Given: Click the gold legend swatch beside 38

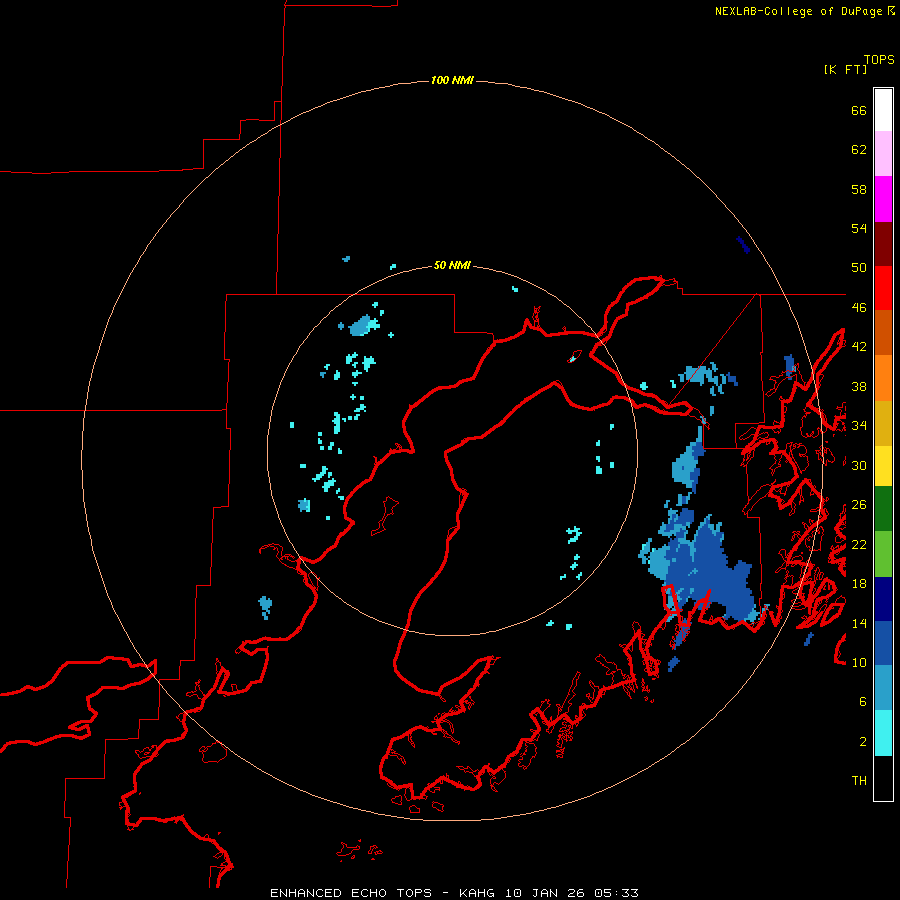Looking at the screenshot, I should (883, 423).
